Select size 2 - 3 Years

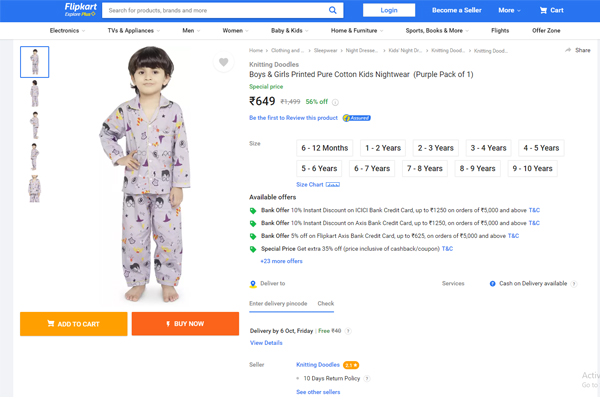pos(435,148)
